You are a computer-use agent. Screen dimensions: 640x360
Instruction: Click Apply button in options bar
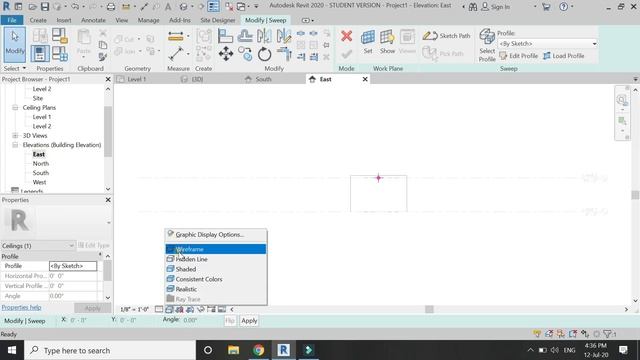pyautogui.click(x=249, y=321)
